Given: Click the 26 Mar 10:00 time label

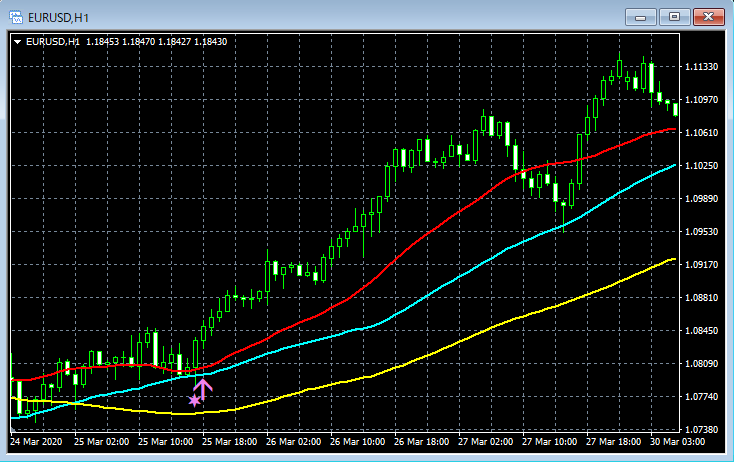Looking at the screenshot, I should click(358, 442).
